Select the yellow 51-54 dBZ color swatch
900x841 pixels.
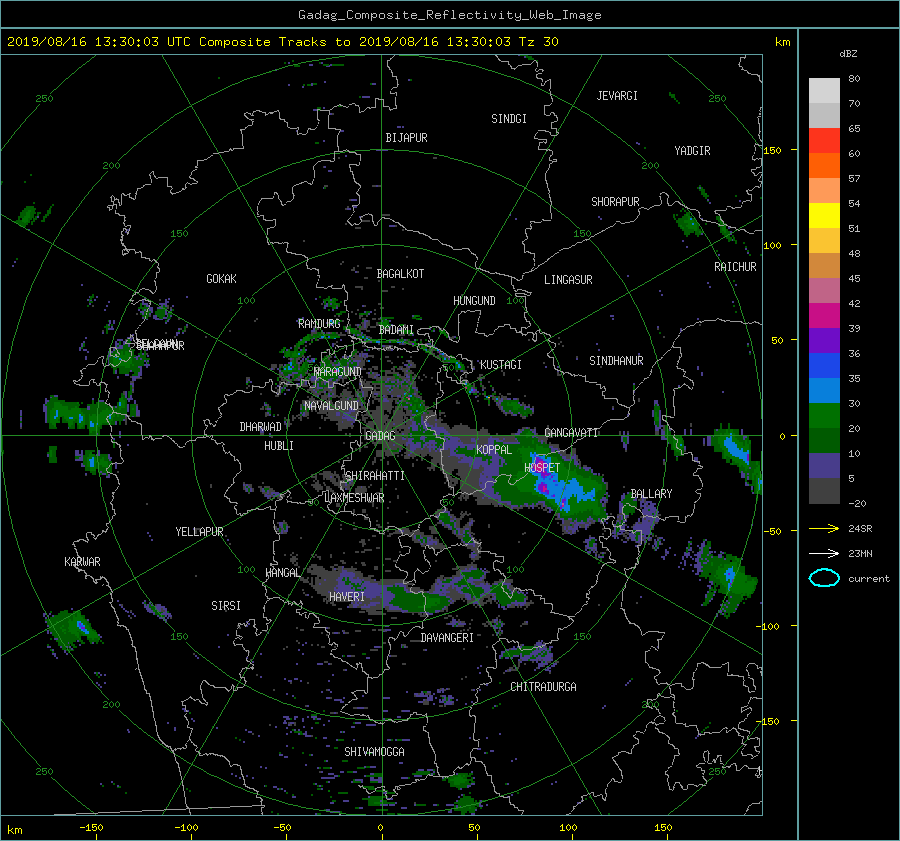(x=824, y=215)
